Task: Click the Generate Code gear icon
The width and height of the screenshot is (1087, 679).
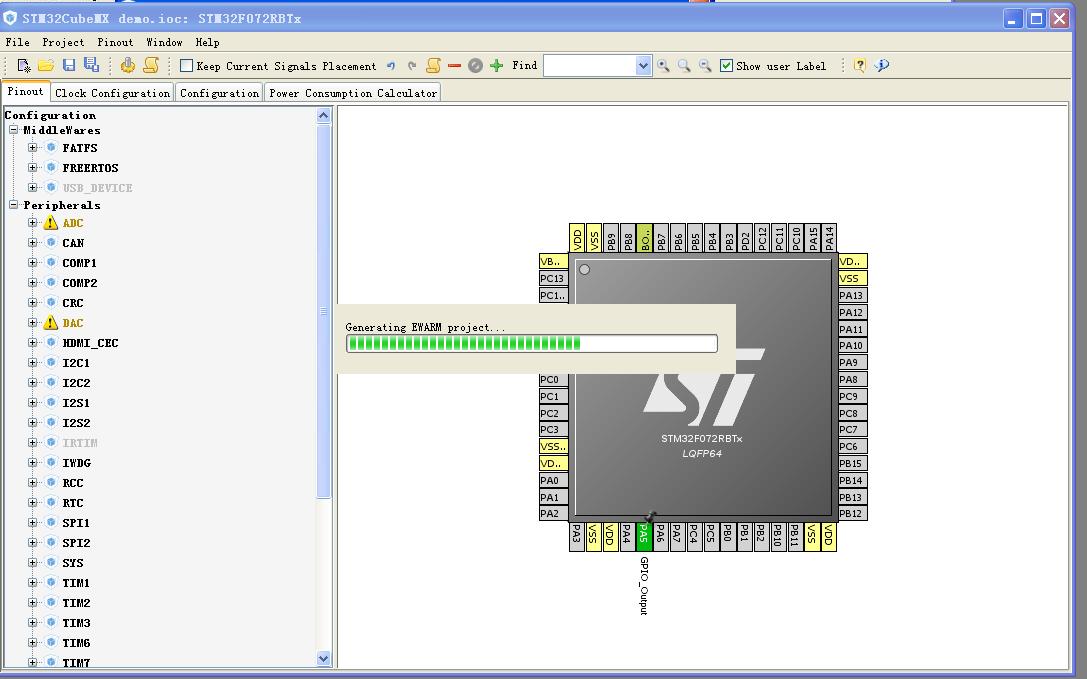Action: 128,65
